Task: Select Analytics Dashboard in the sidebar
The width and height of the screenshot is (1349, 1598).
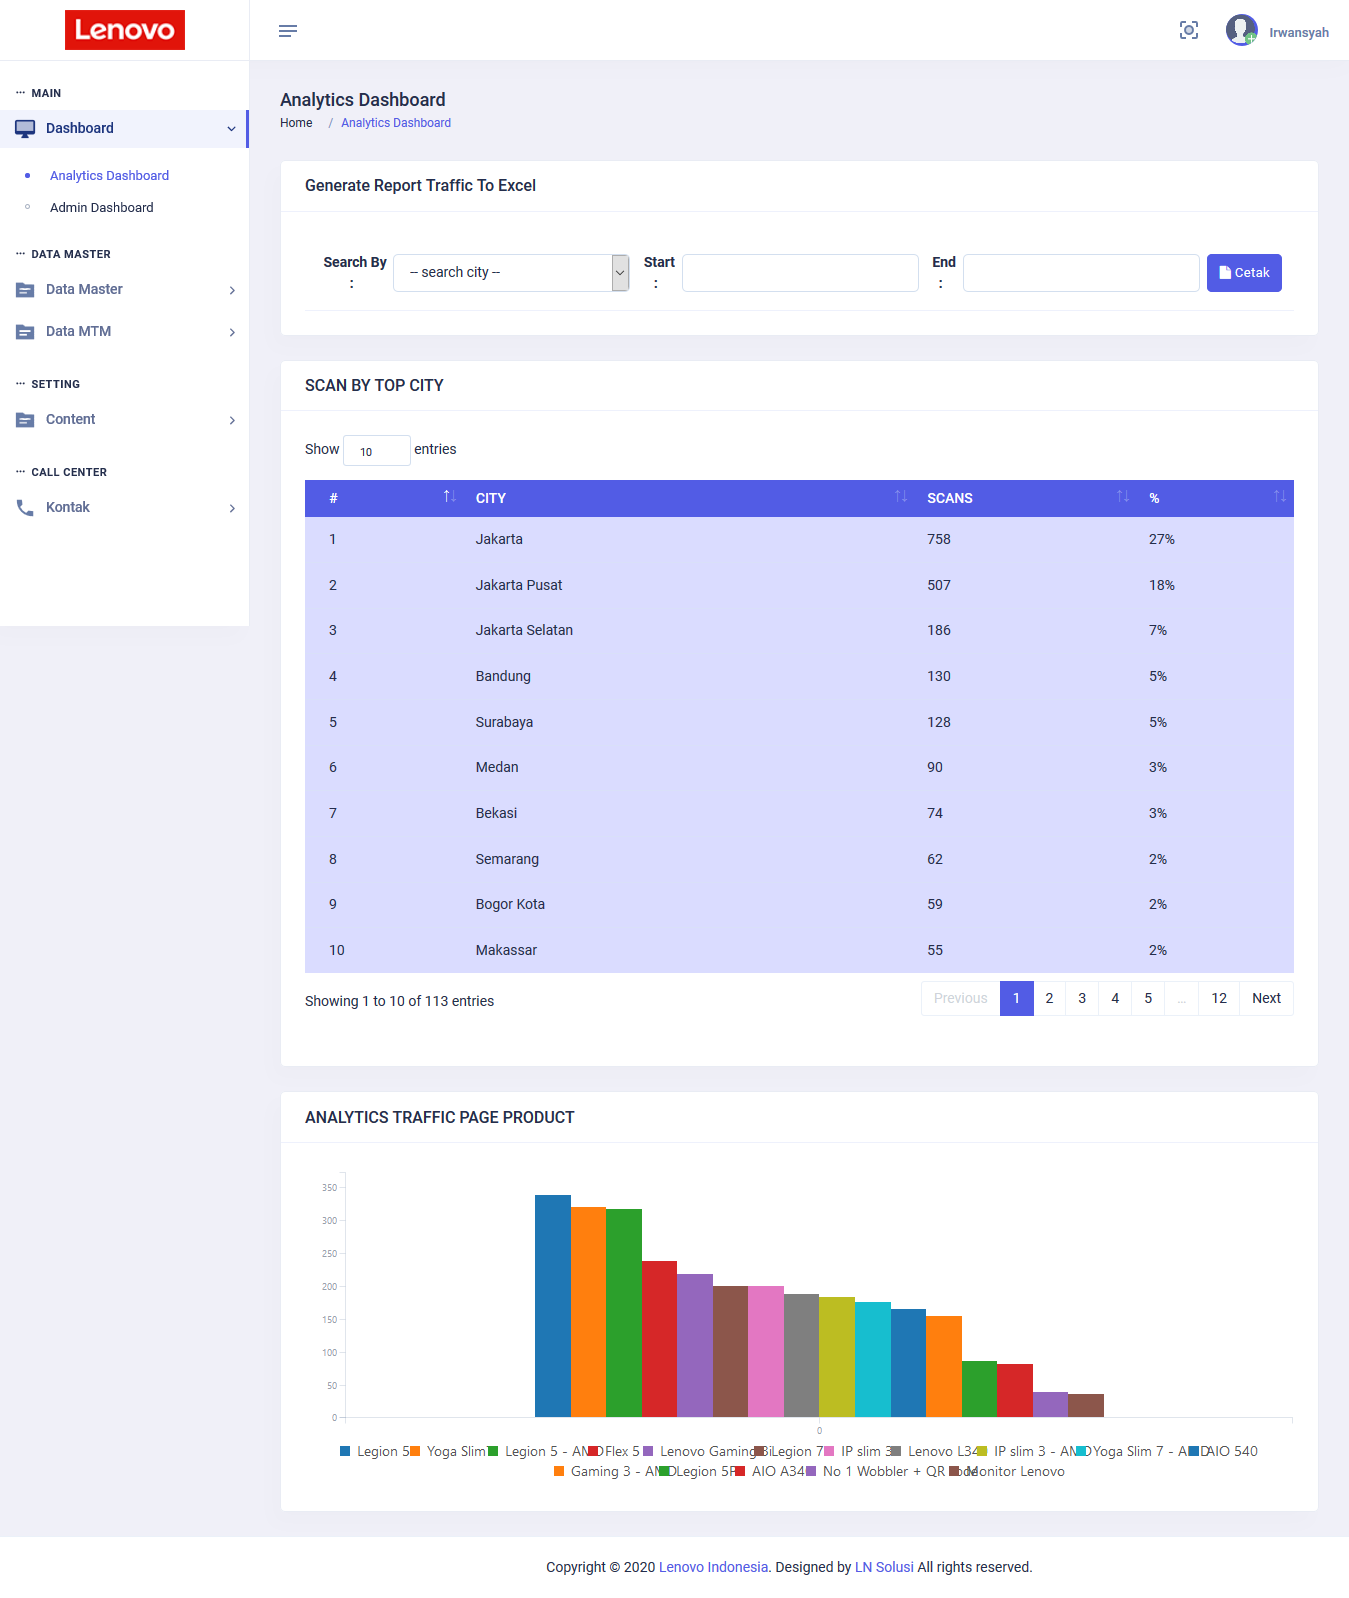Action: point(109,175)
